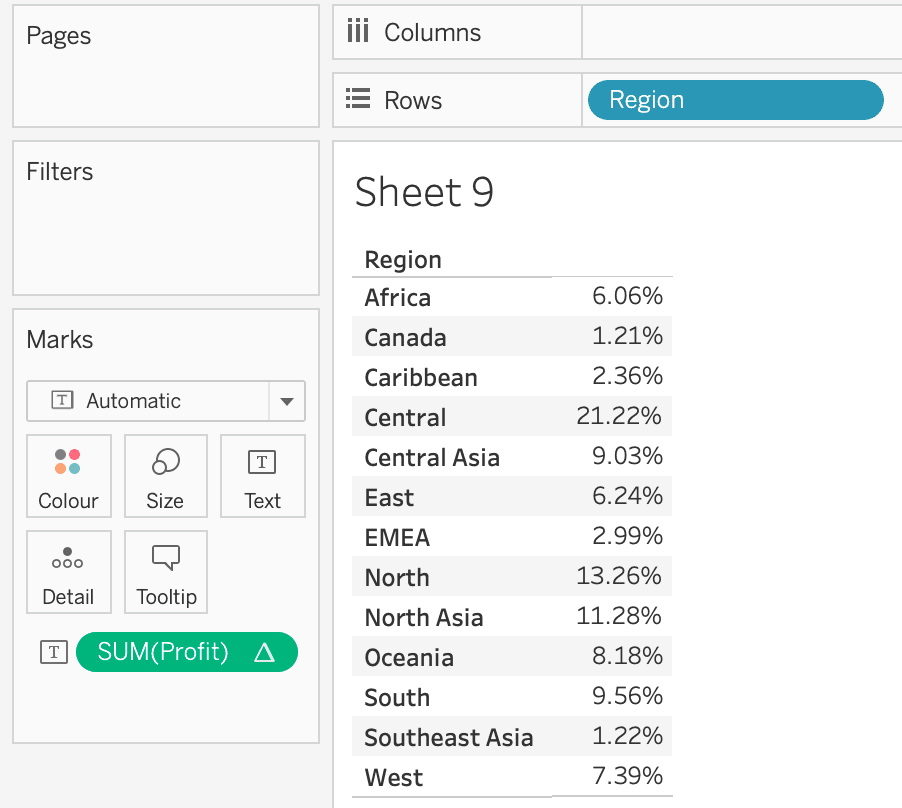Open the Detail marks card

click(x=68, y=572)
